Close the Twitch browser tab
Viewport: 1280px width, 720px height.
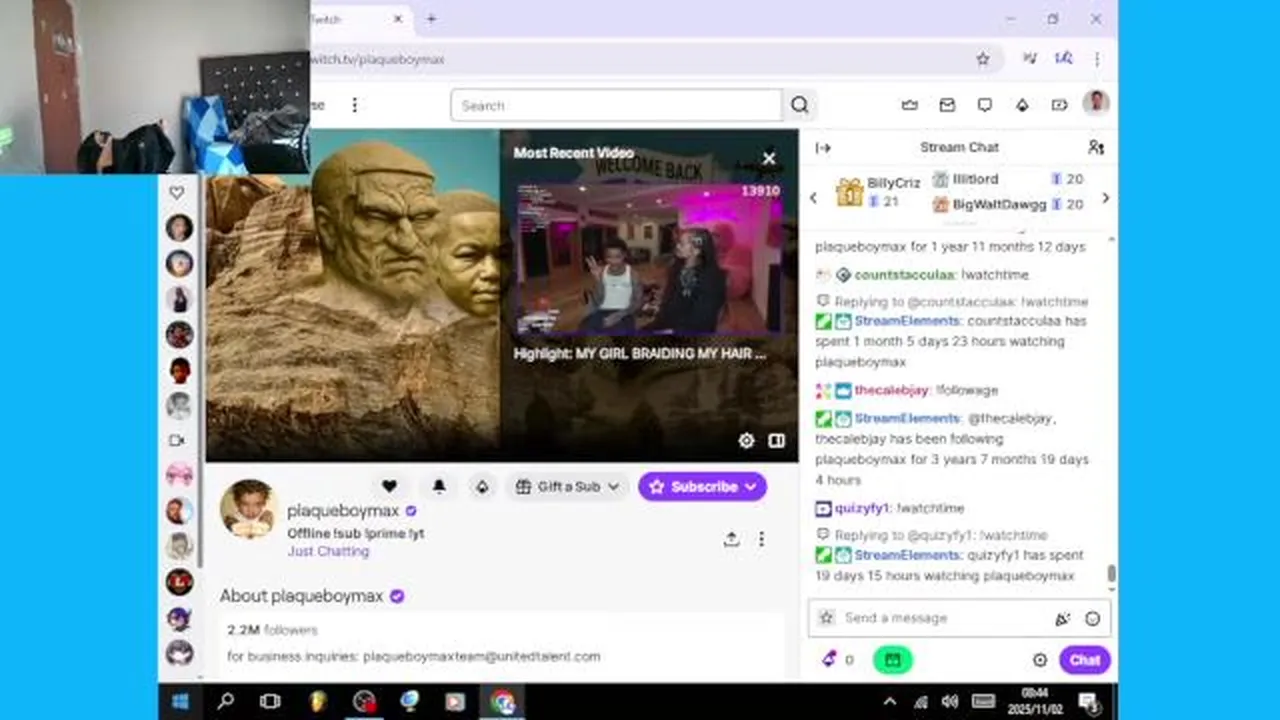(x=398, y=19)
